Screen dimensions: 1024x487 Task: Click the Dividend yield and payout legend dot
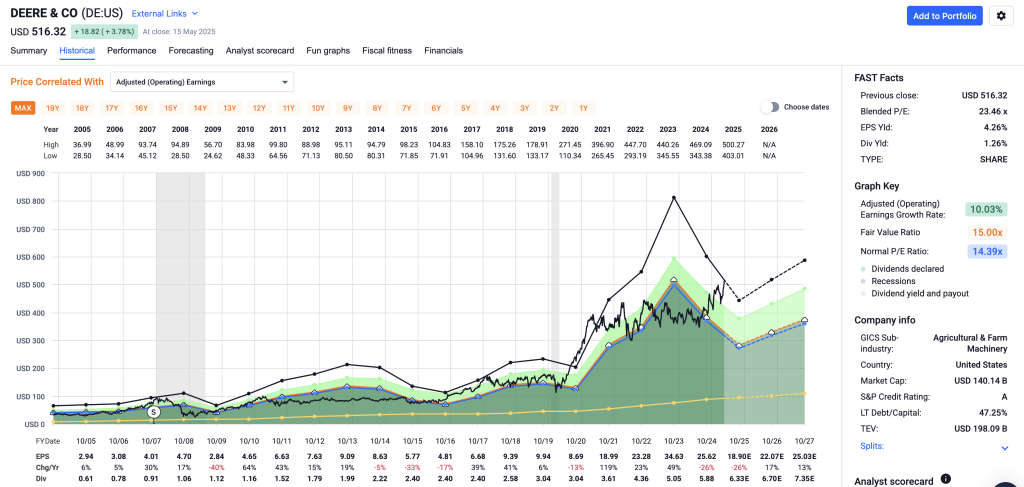click(x=862, y=294)
